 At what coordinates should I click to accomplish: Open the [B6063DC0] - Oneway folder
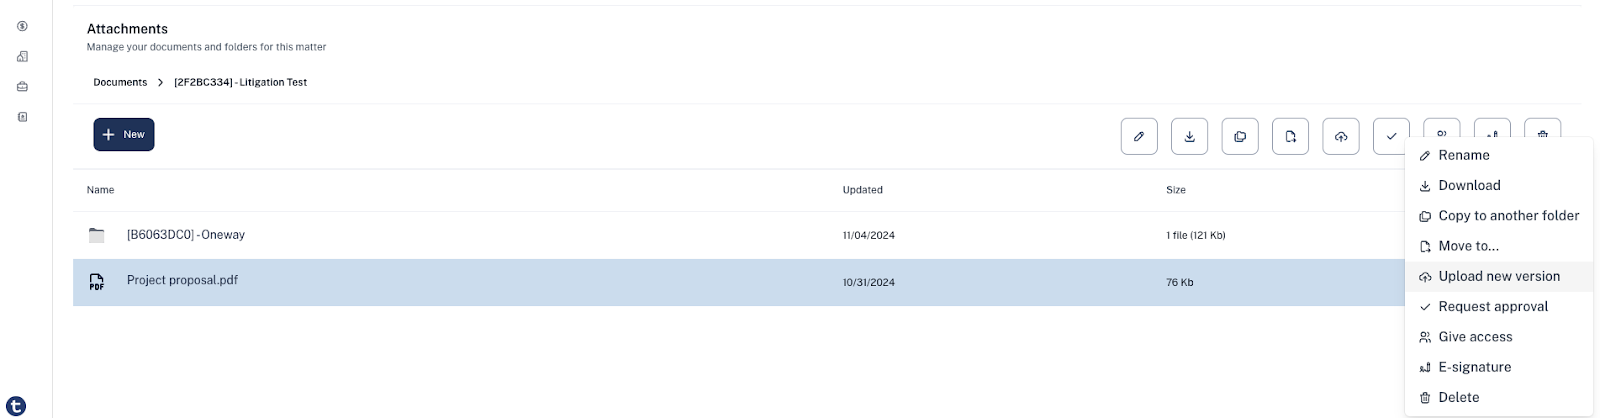[x=186, y=235]
